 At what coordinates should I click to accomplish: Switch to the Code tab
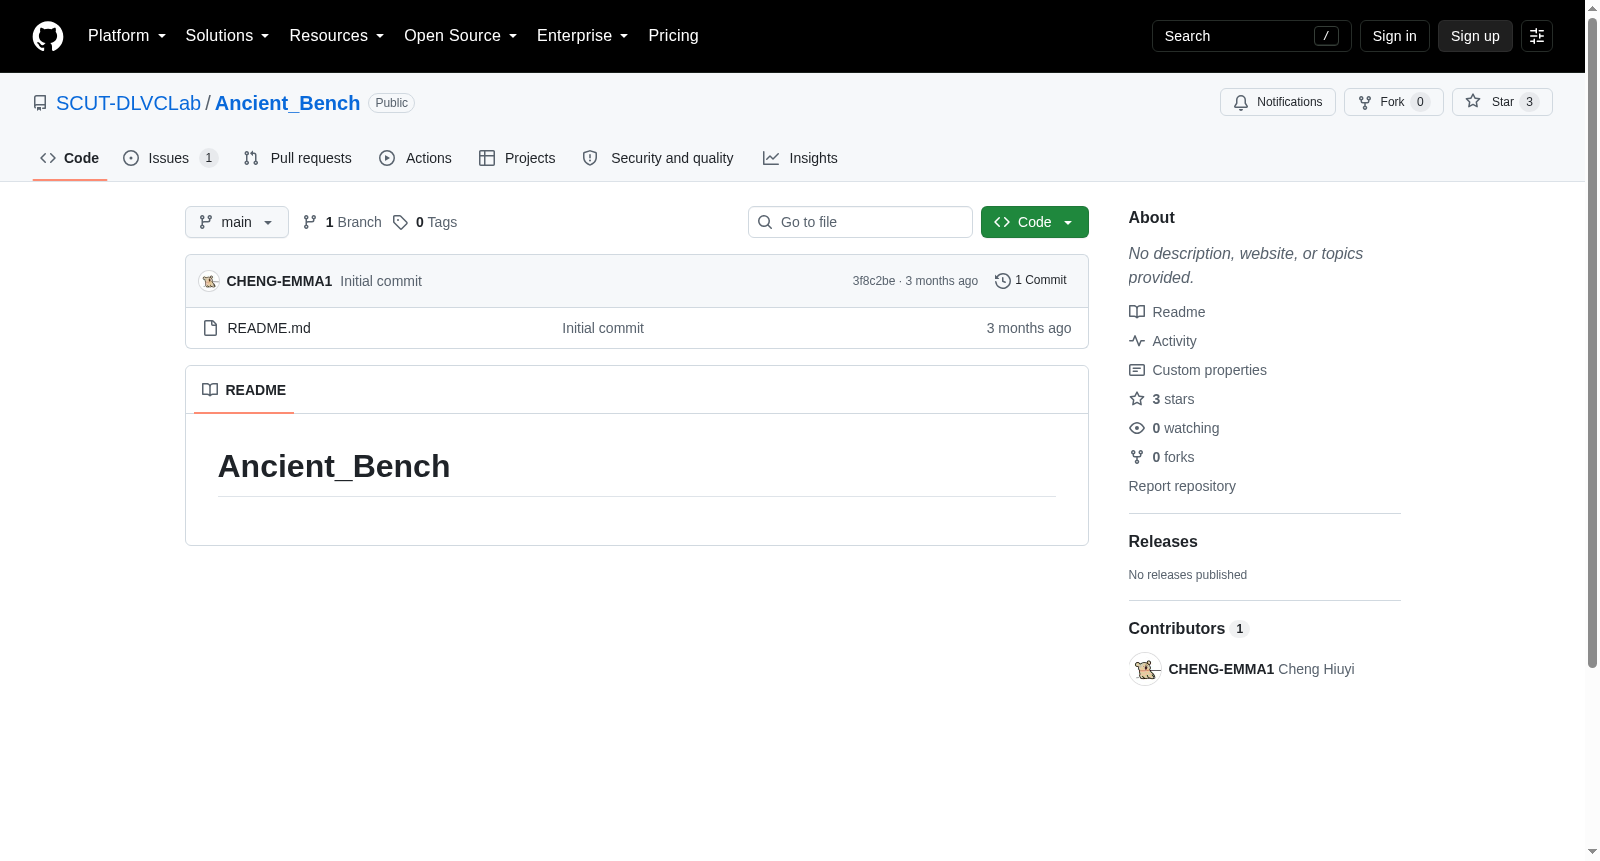[70, 158]
